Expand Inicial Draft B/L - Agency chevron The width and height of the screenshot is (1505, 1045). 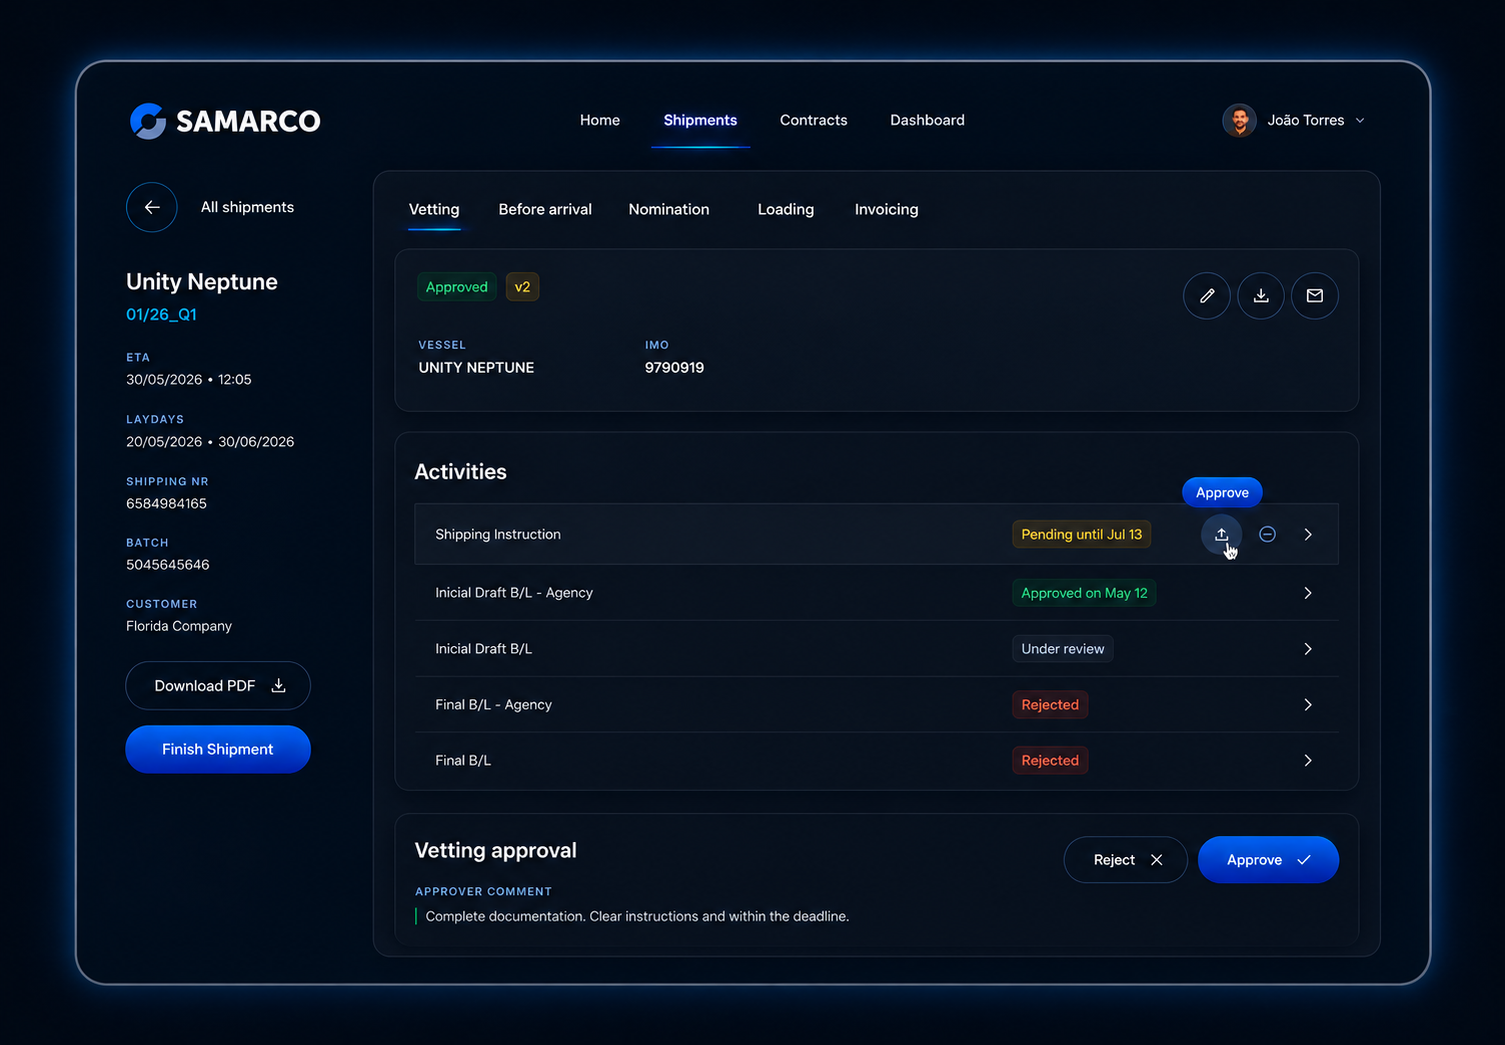coord(1308,593)
